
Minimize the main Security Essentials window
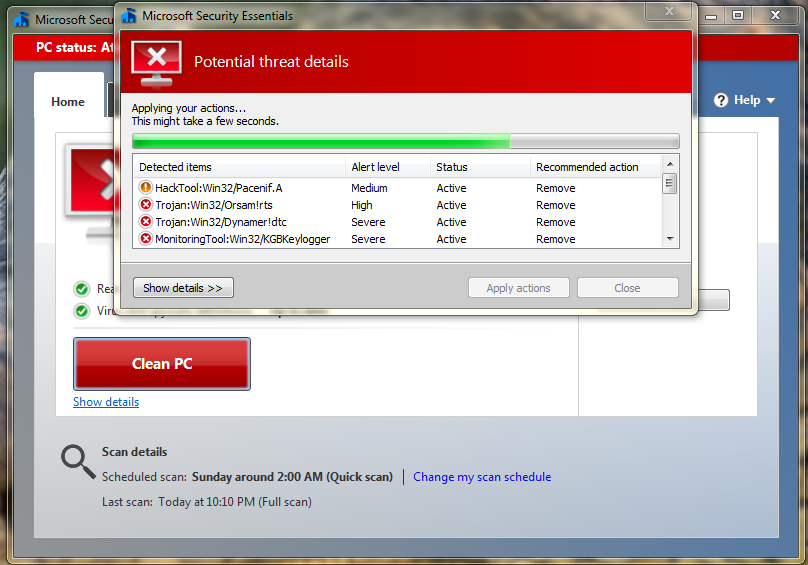(x=711, y=16)
